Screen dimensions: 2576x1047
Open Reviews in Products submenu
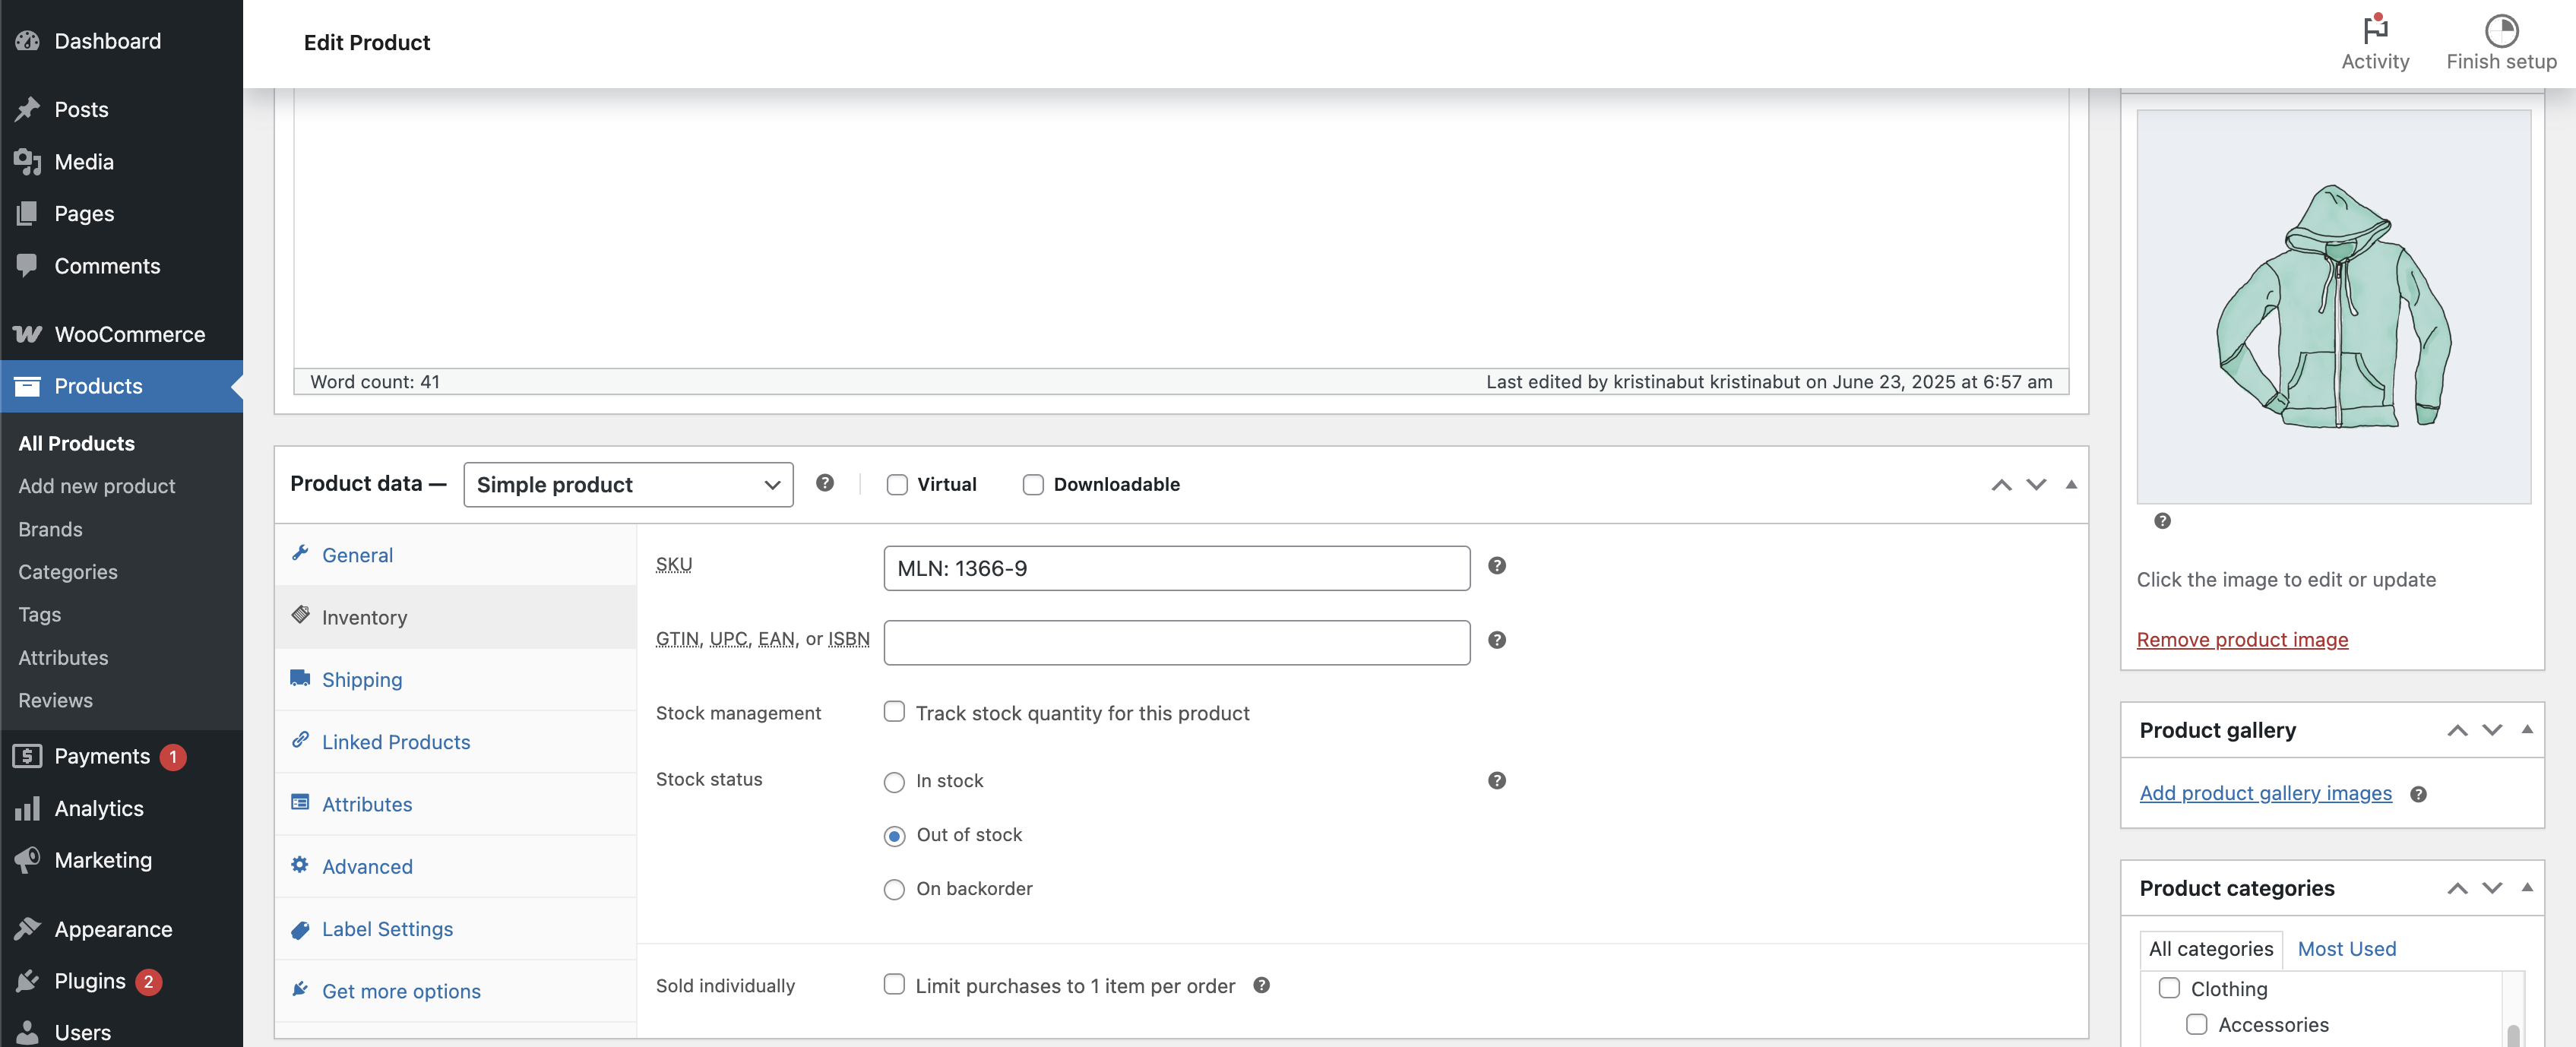(55, 700)
